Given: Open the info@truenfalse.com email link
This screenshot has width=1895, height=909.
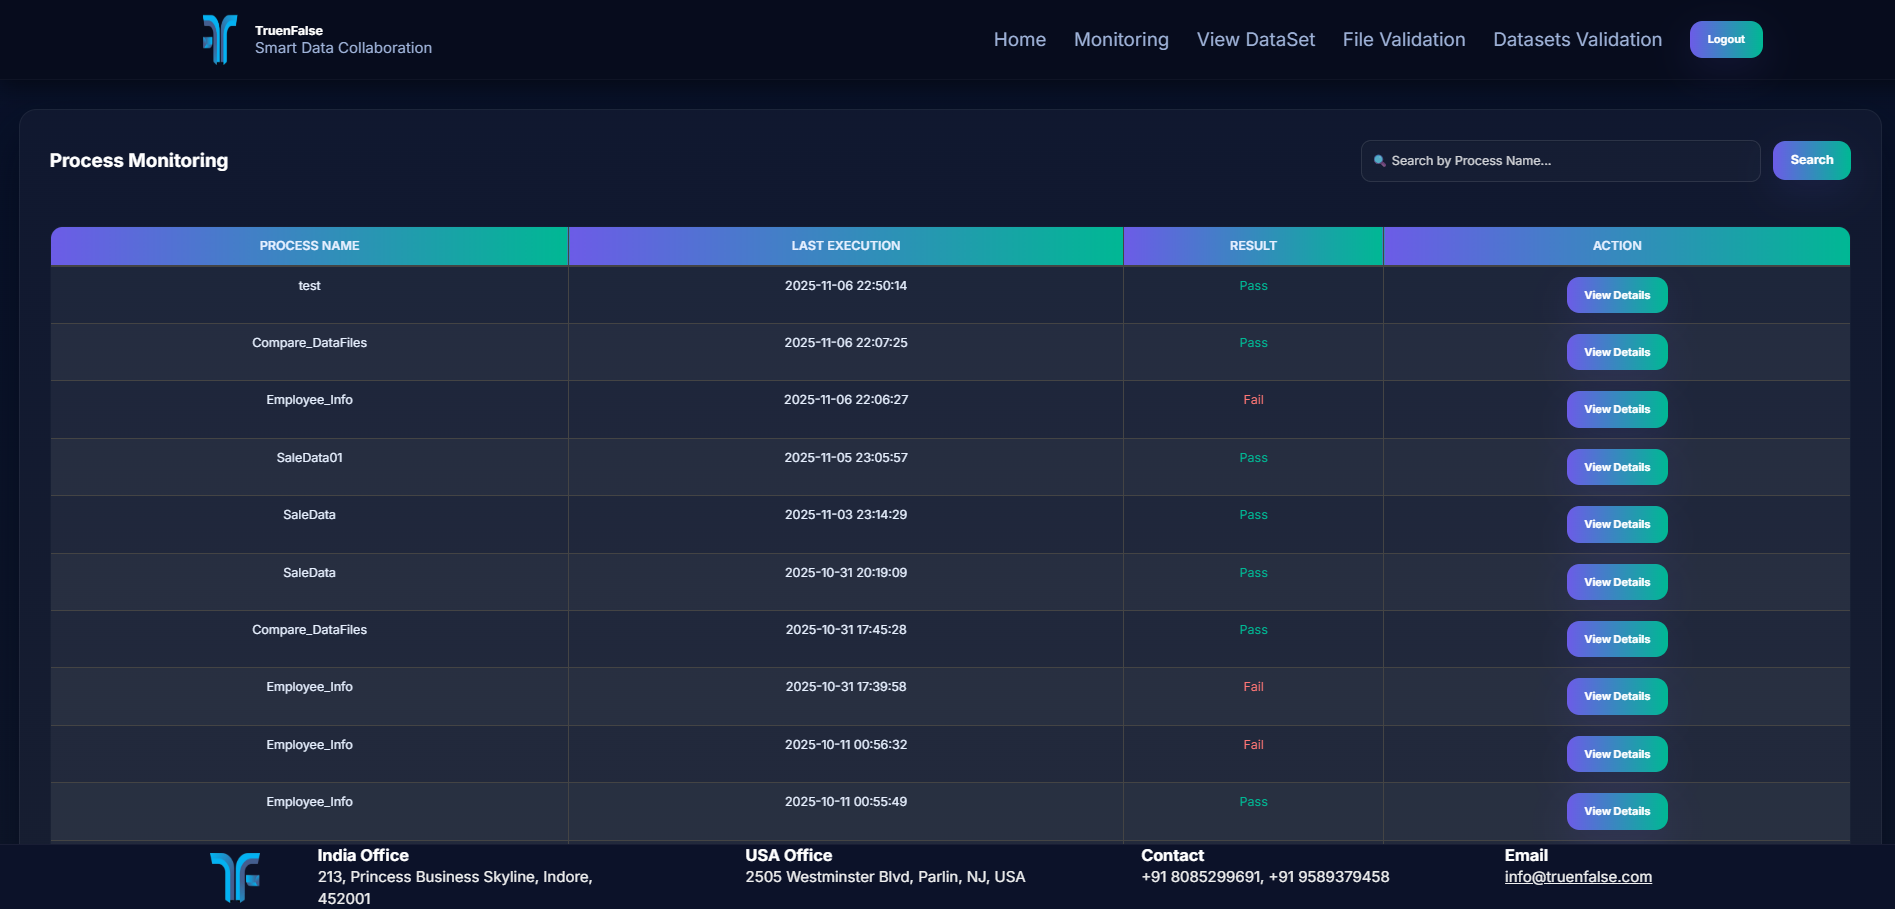Looking at the screenshot, I should point(1578,877).
